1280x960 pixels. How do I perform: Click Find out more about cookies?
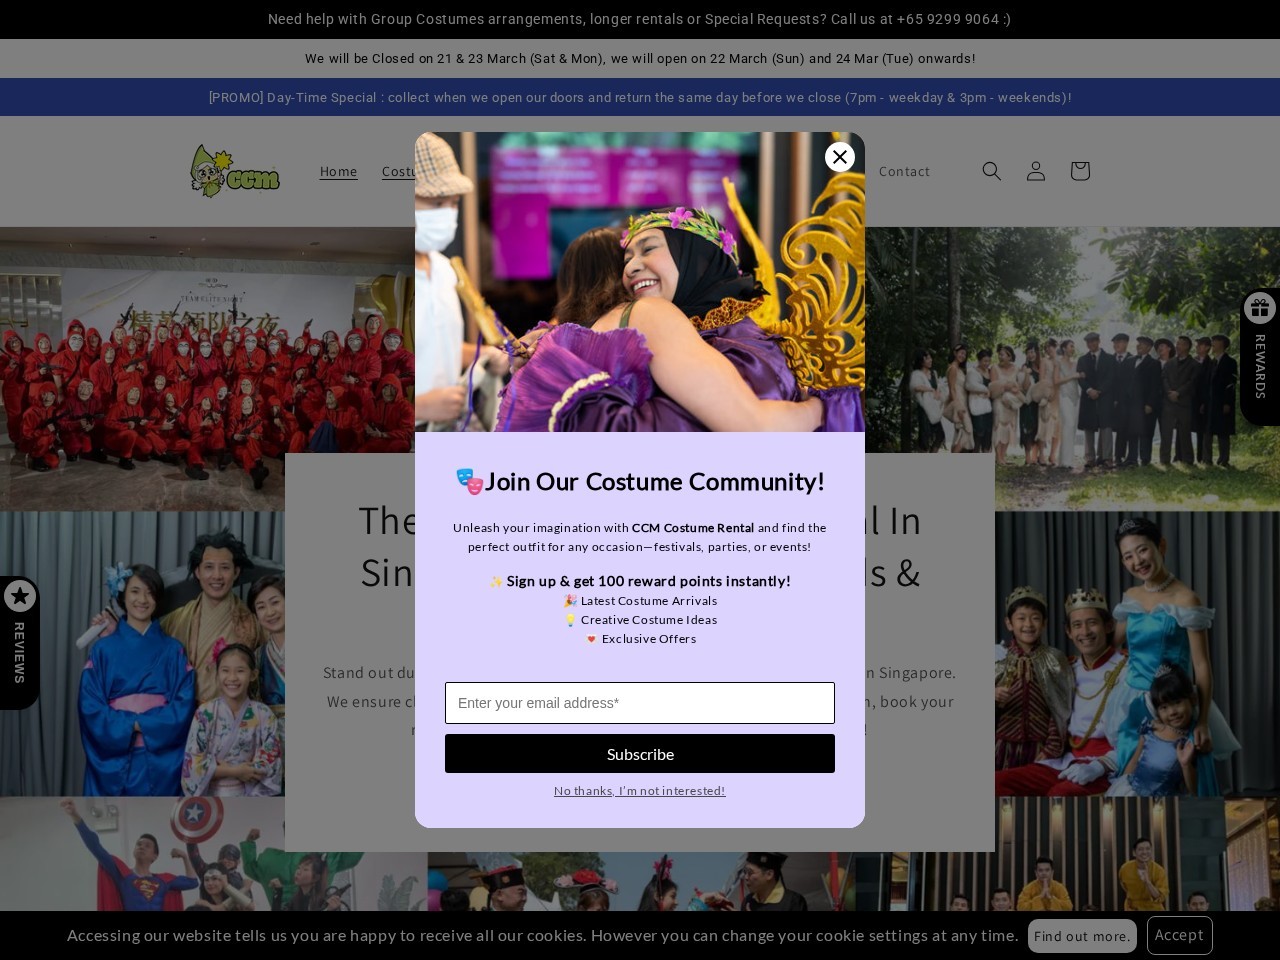(1082, 935)
